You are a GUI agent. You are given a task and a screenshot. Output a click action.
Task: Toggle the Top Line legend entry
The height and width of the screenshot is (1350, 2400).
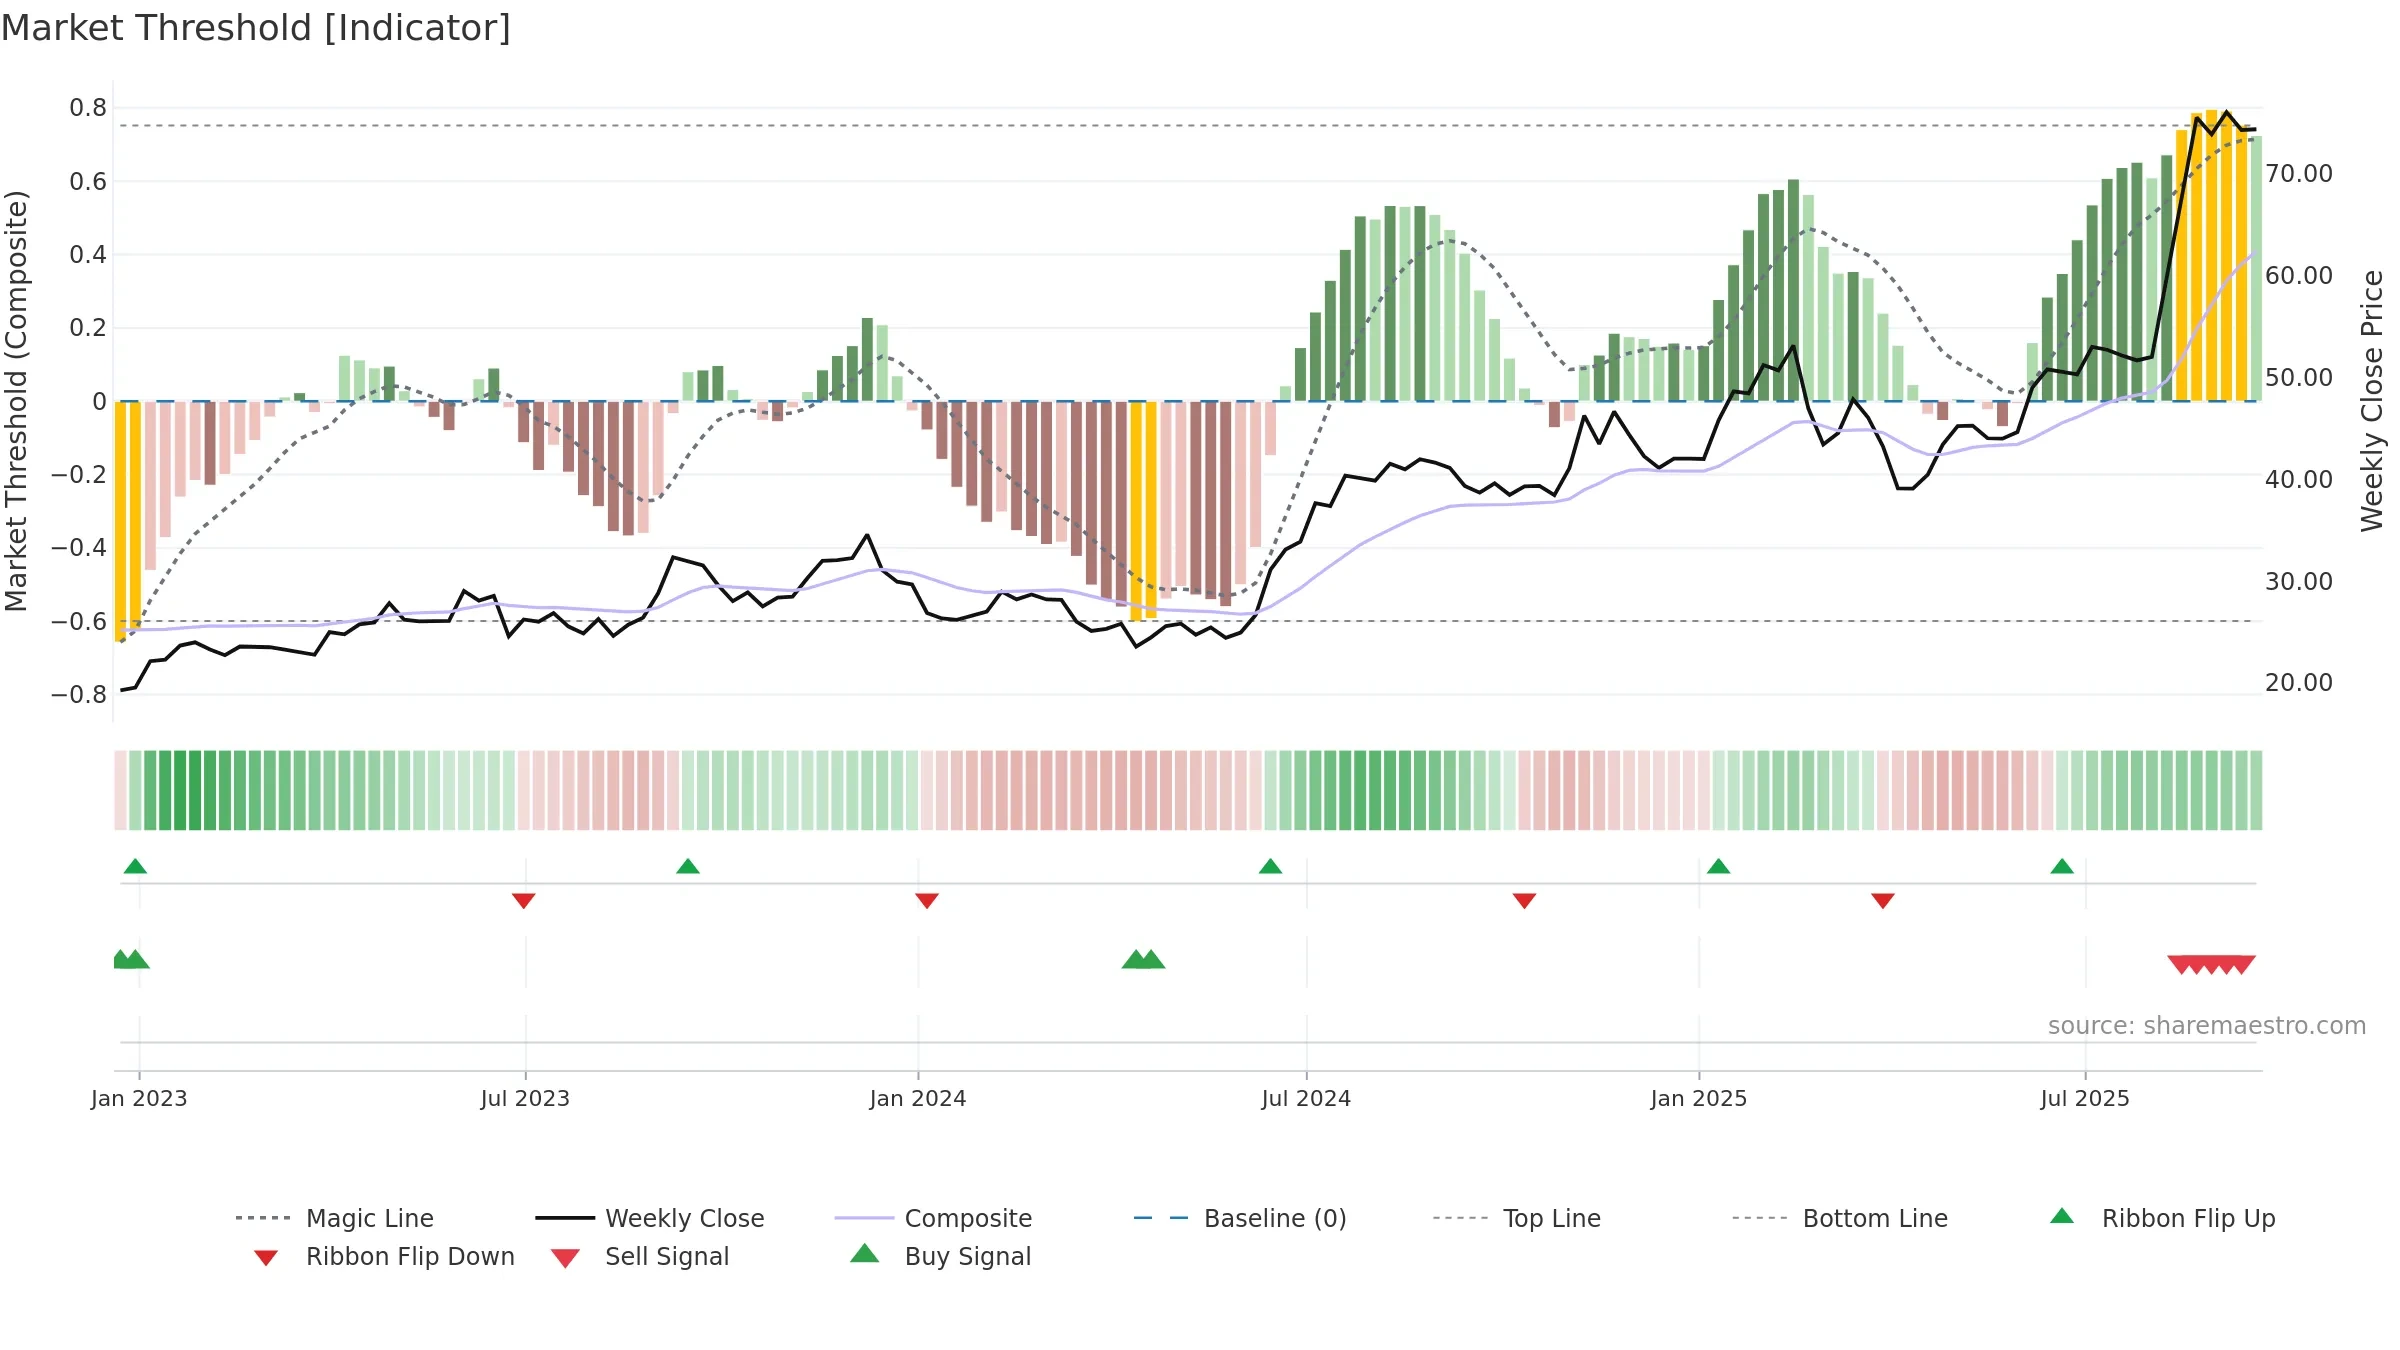[x=1516, y=1218]
